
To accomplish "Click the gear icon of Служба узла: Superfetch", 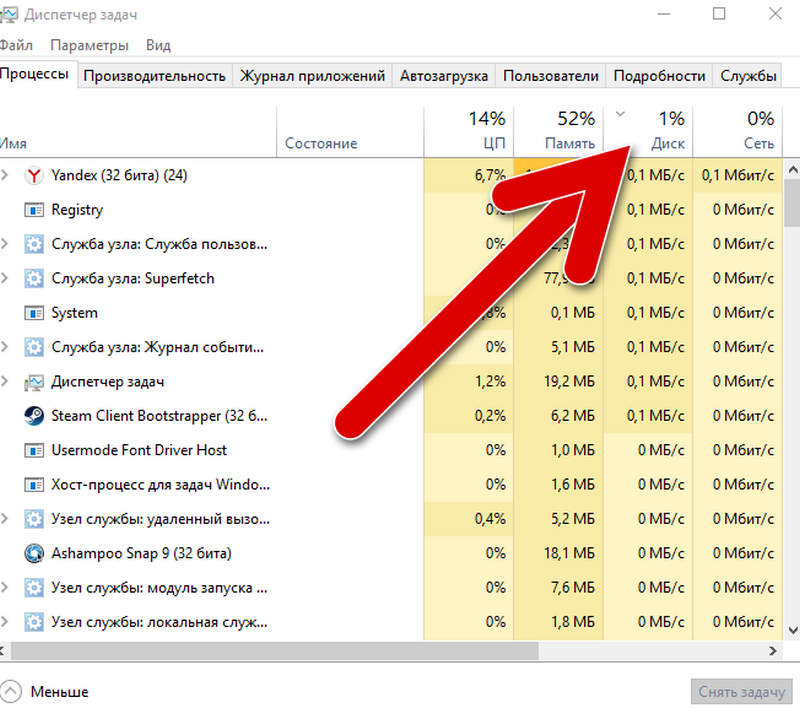I will (34, 279).
